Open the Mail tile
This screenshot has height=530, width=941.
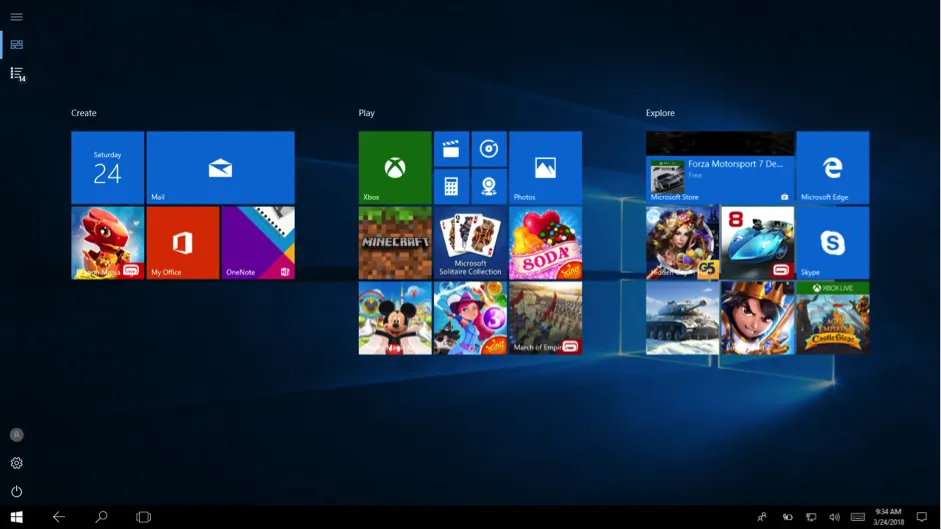click(220, 167)
